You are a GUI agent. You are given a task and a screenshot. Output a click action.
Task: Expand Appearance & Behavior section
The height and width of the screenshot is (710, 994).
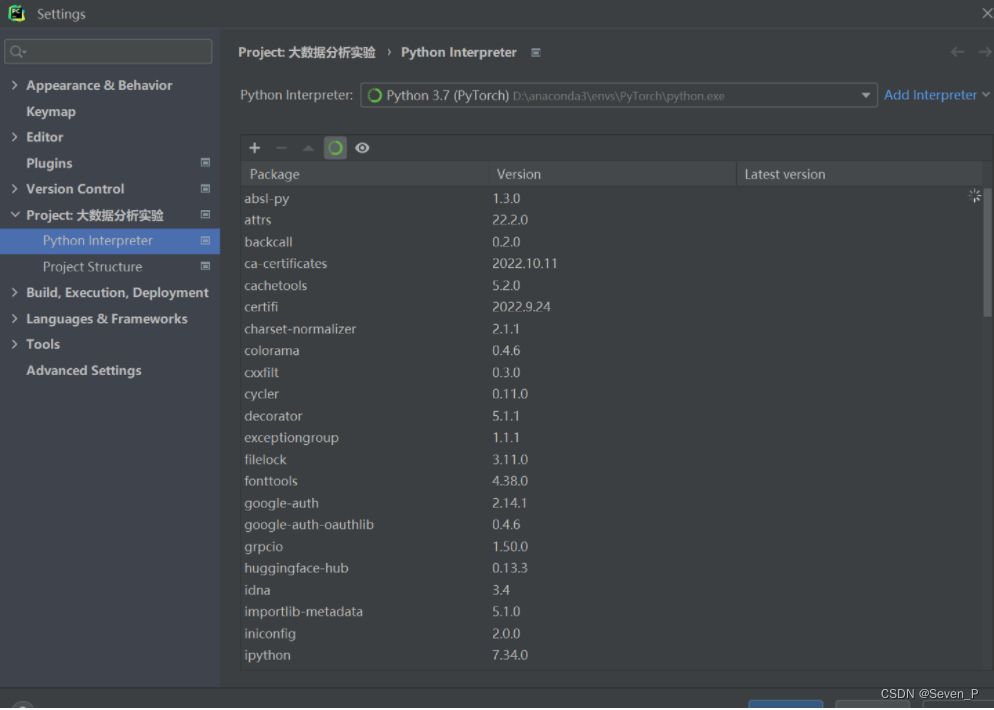pyautogui.click(x=15, y=85)
